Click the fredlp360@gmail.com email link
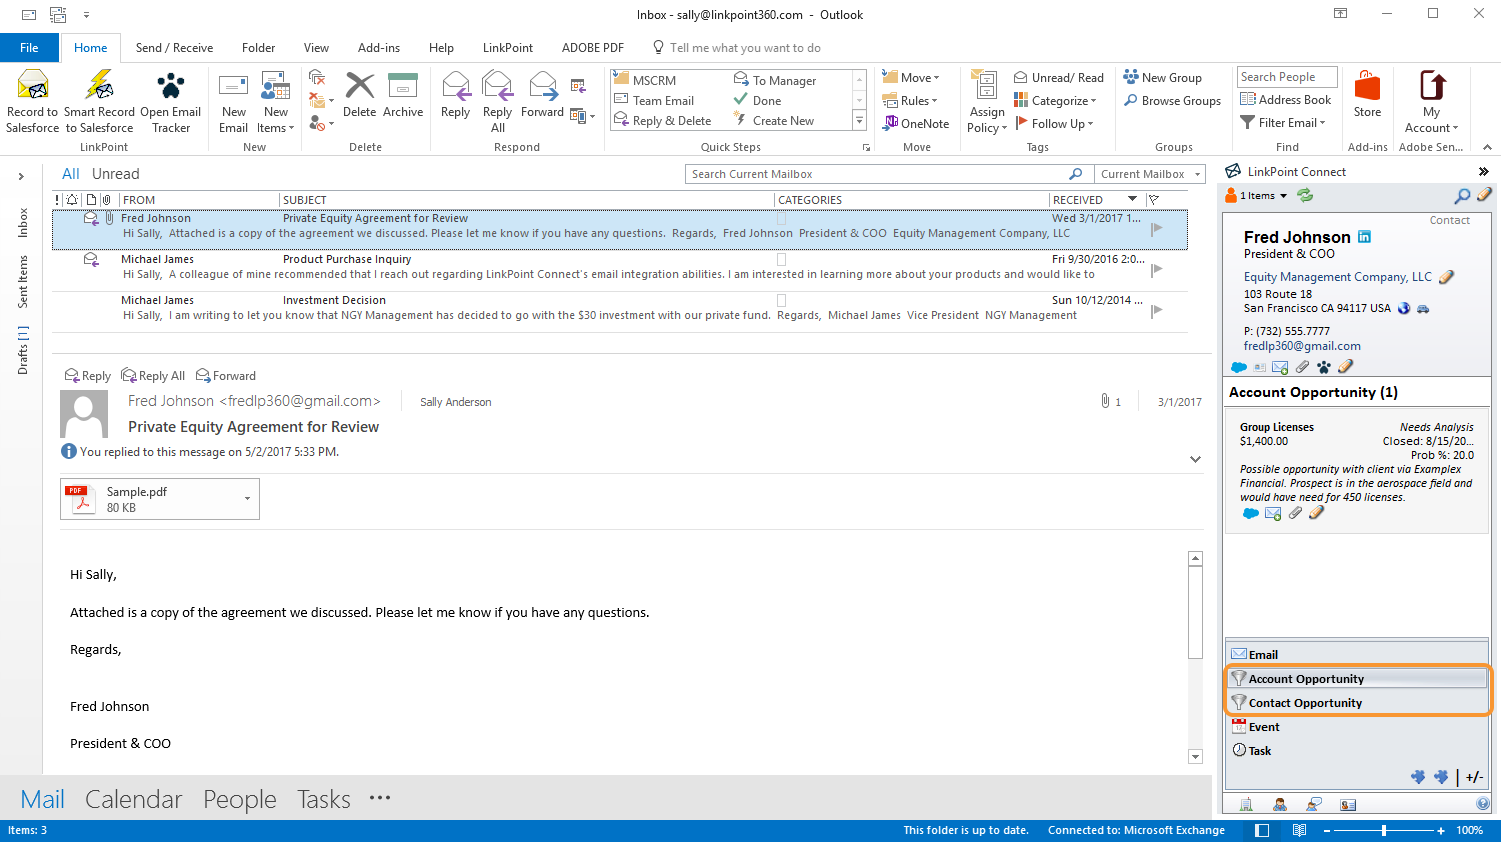This screenshot has width=1501, height=842. coord(1301,346)
